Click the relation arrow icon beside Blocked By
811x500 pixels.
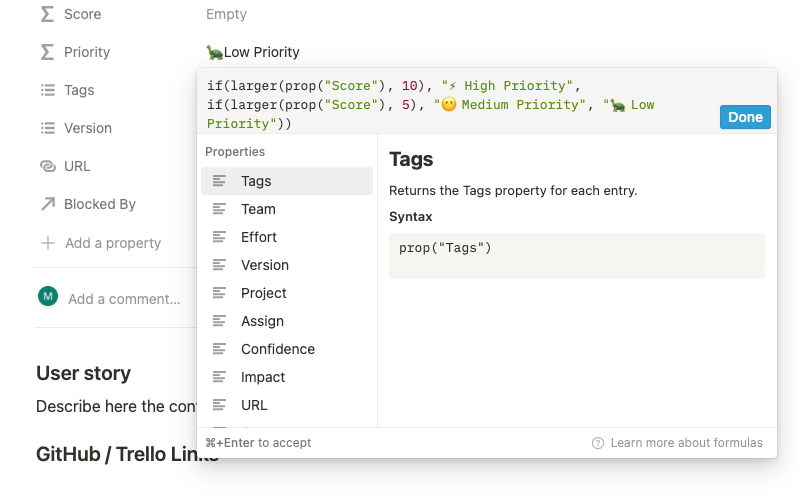click(x=48, y=204)
